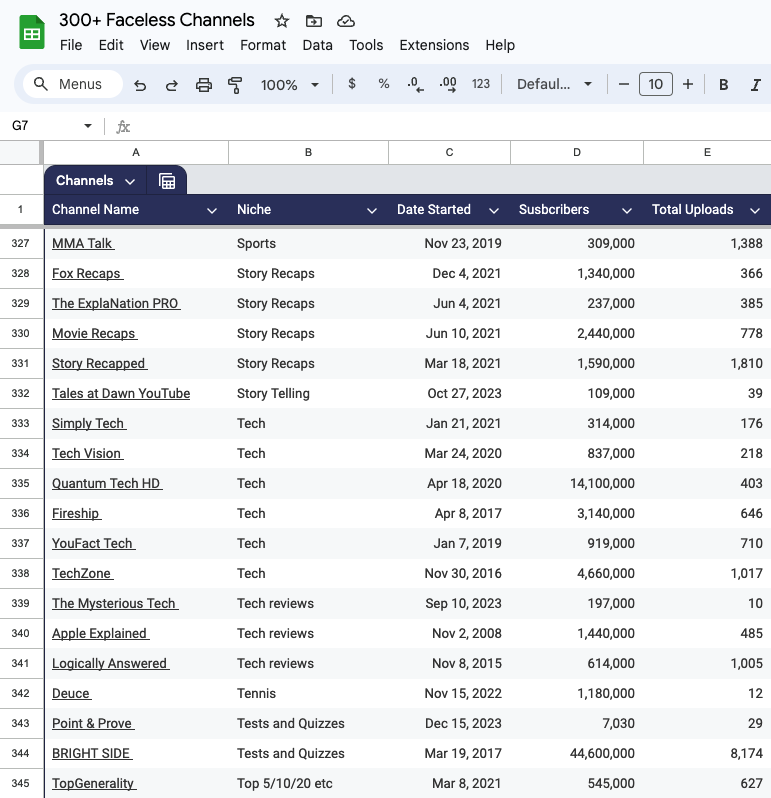Open the Quantum Tech HD link
The height and width of the screenshot is (798, 771).
pyautogui.click(x=107, y=483)
